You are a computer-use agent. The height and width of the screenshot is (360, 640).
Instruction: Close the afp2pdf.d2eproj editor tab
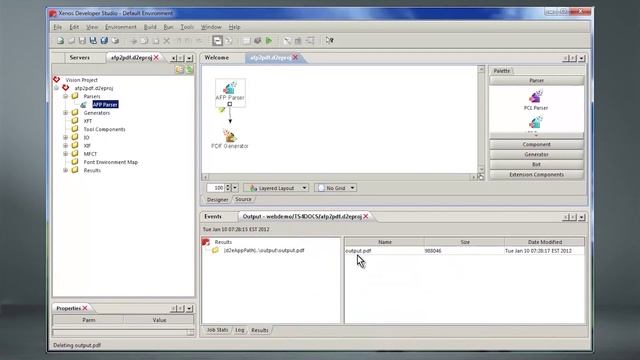click(x=295, y=58)
